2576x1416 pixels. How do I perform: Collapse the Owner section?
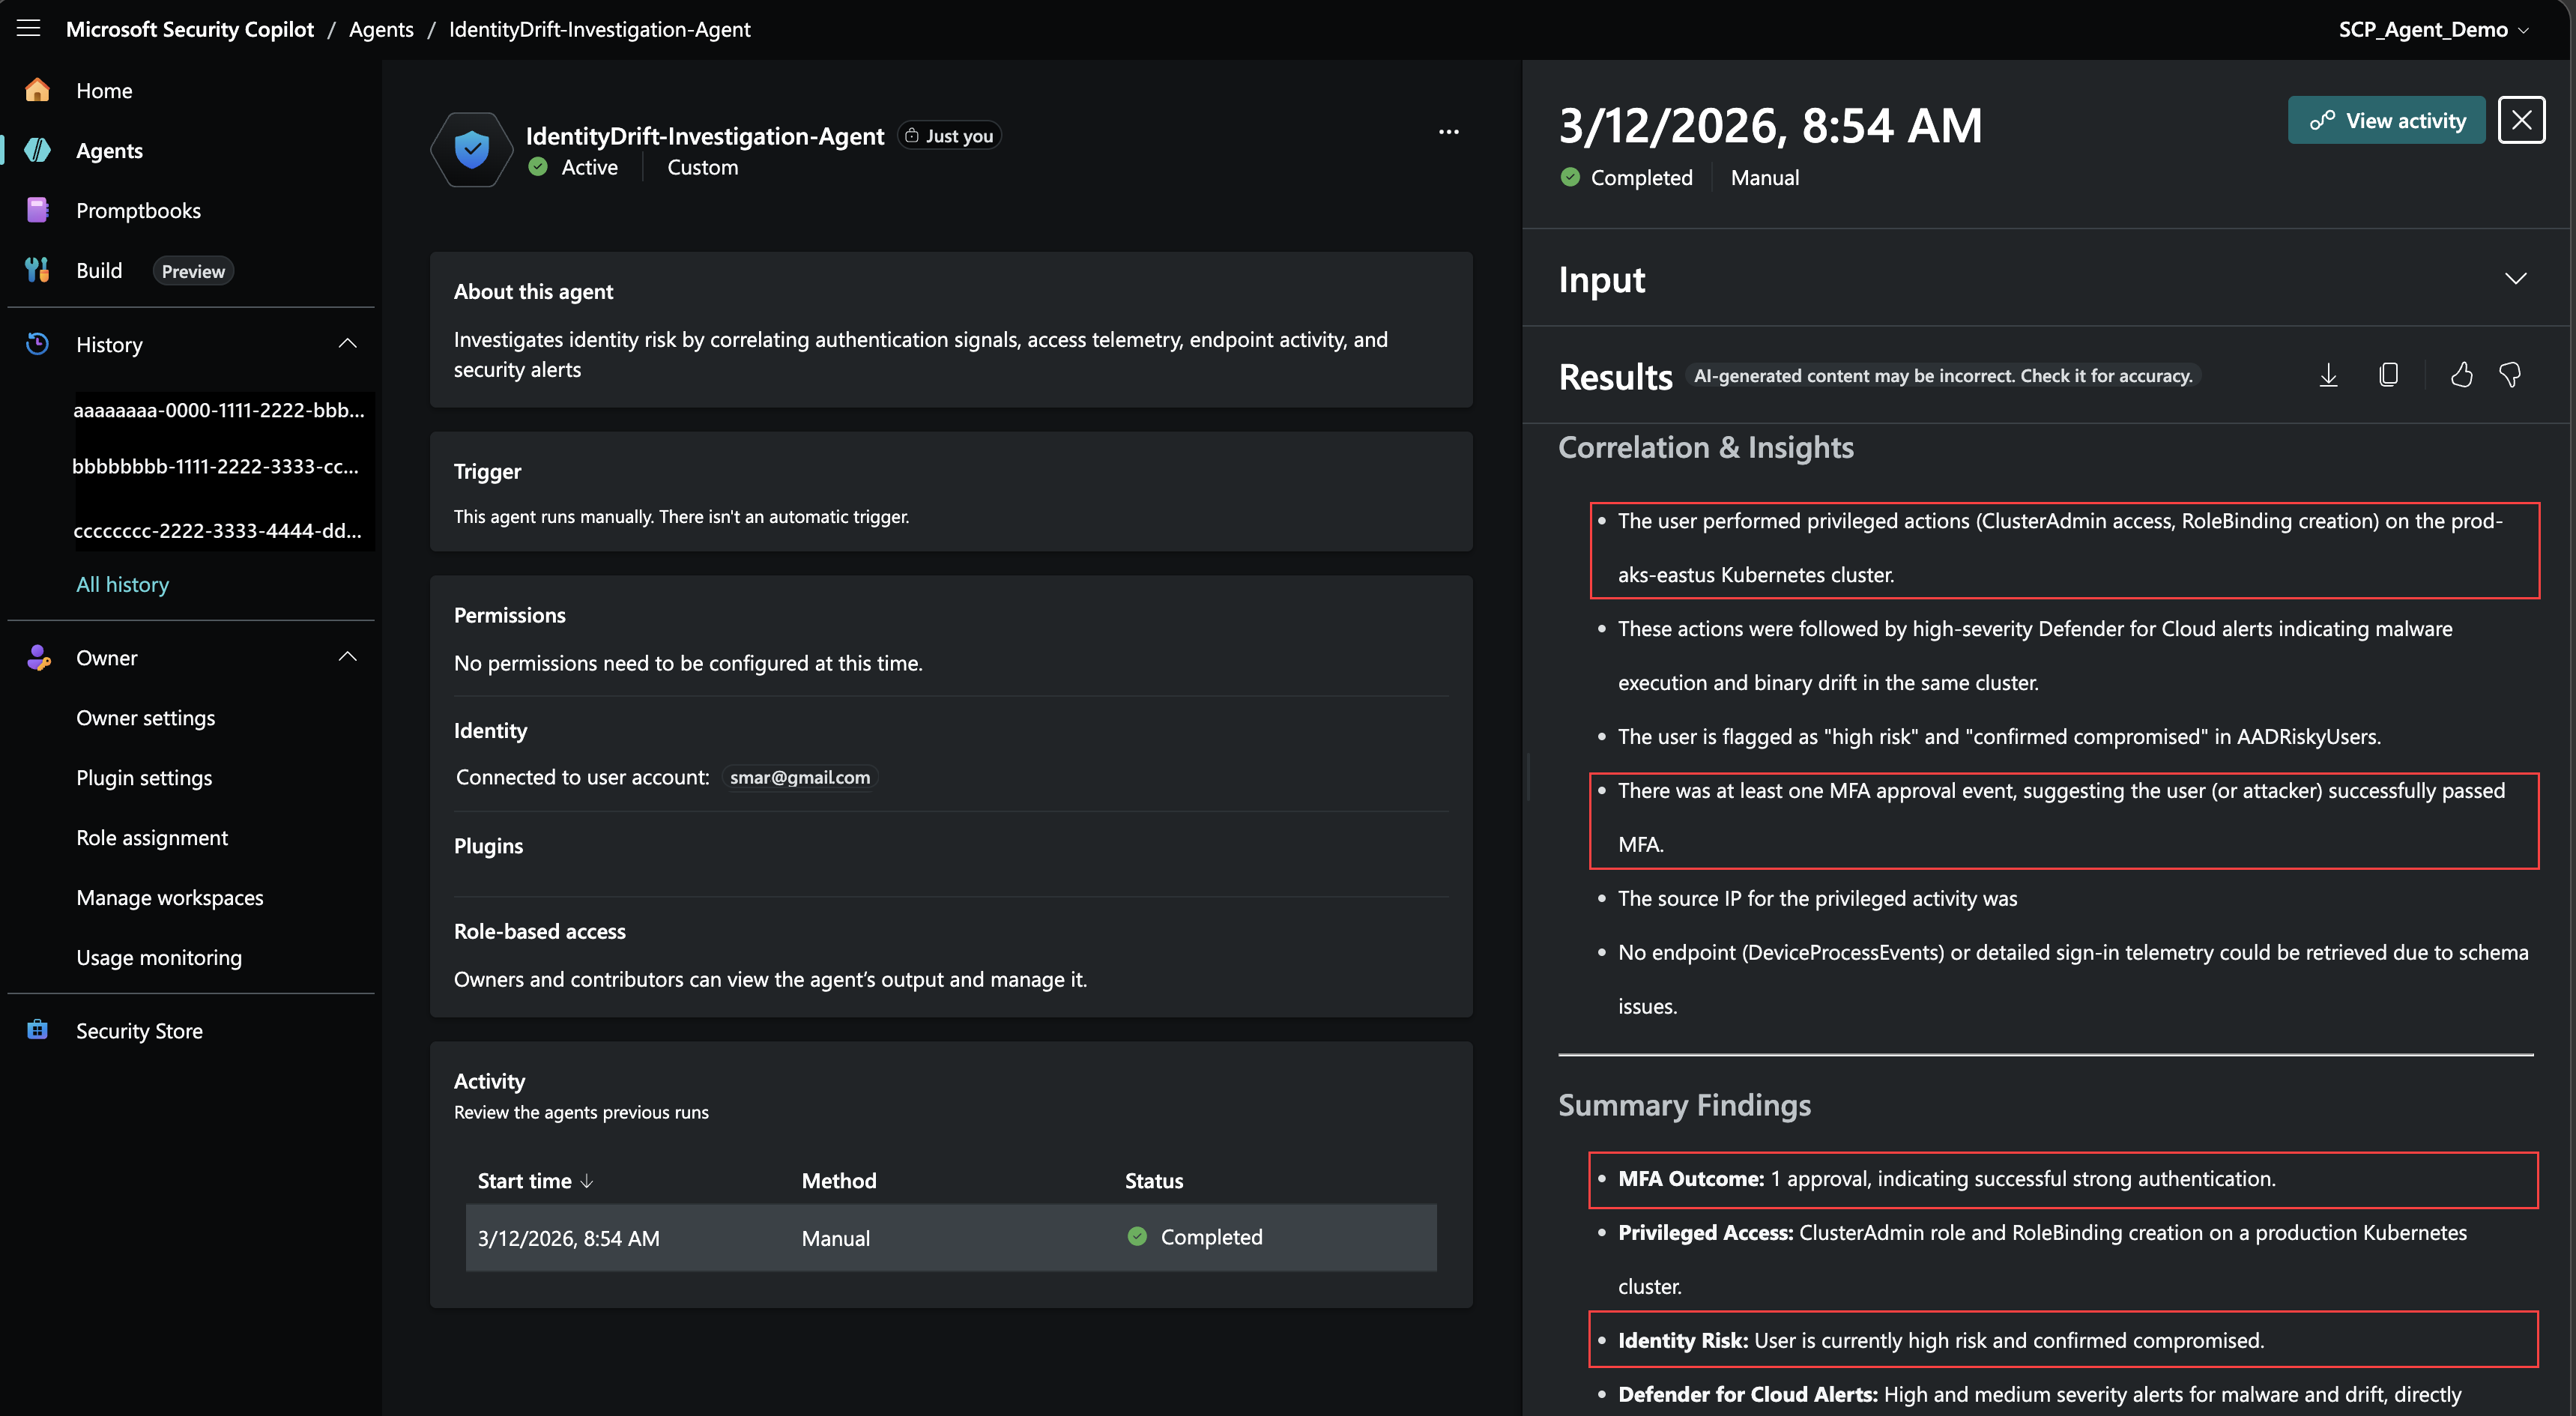point(347,657)
